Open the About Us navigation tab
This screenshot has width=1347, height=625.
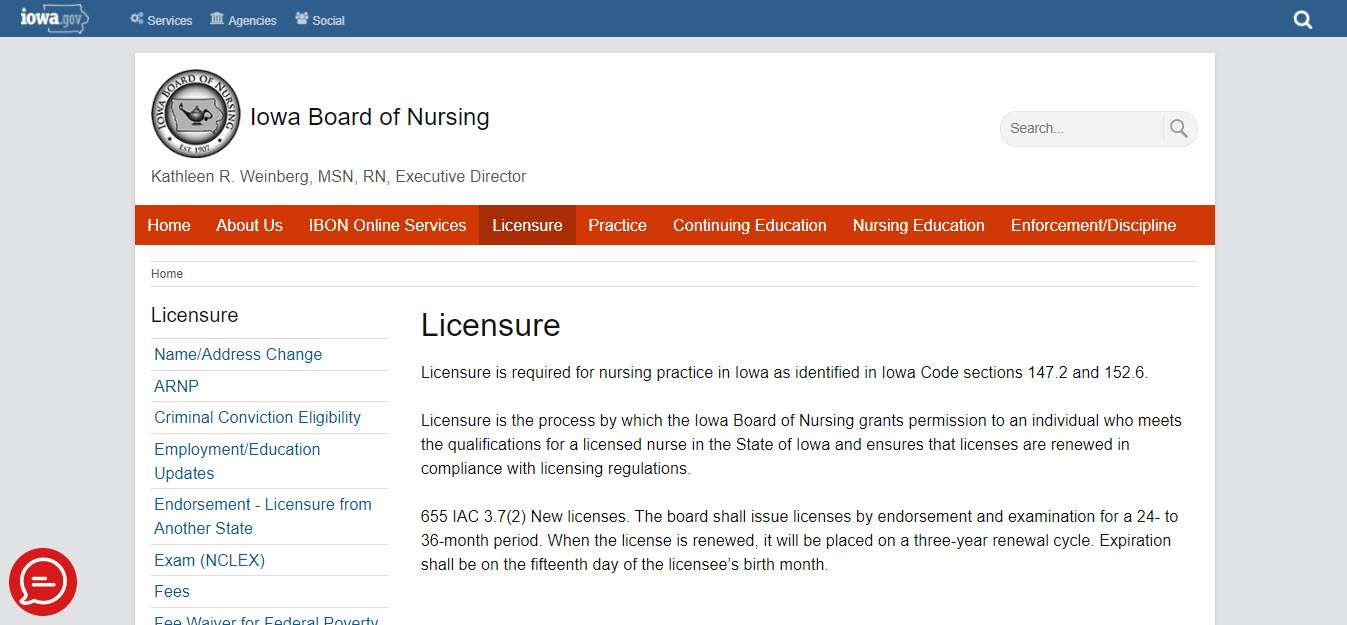[249, 225]
